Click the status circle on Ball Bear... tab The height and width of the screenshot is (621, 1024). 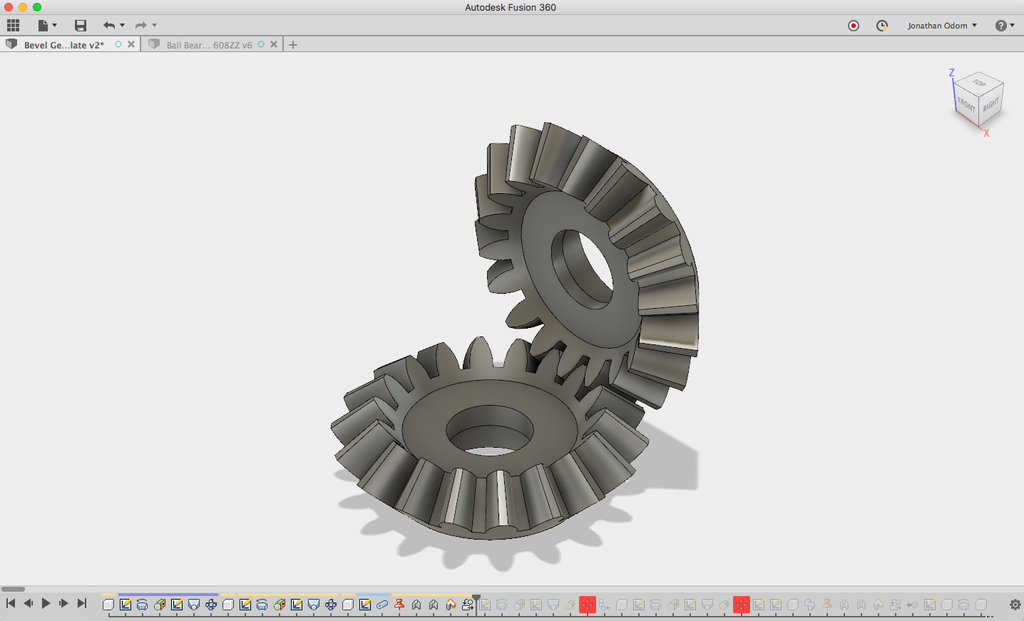point(261,44)
